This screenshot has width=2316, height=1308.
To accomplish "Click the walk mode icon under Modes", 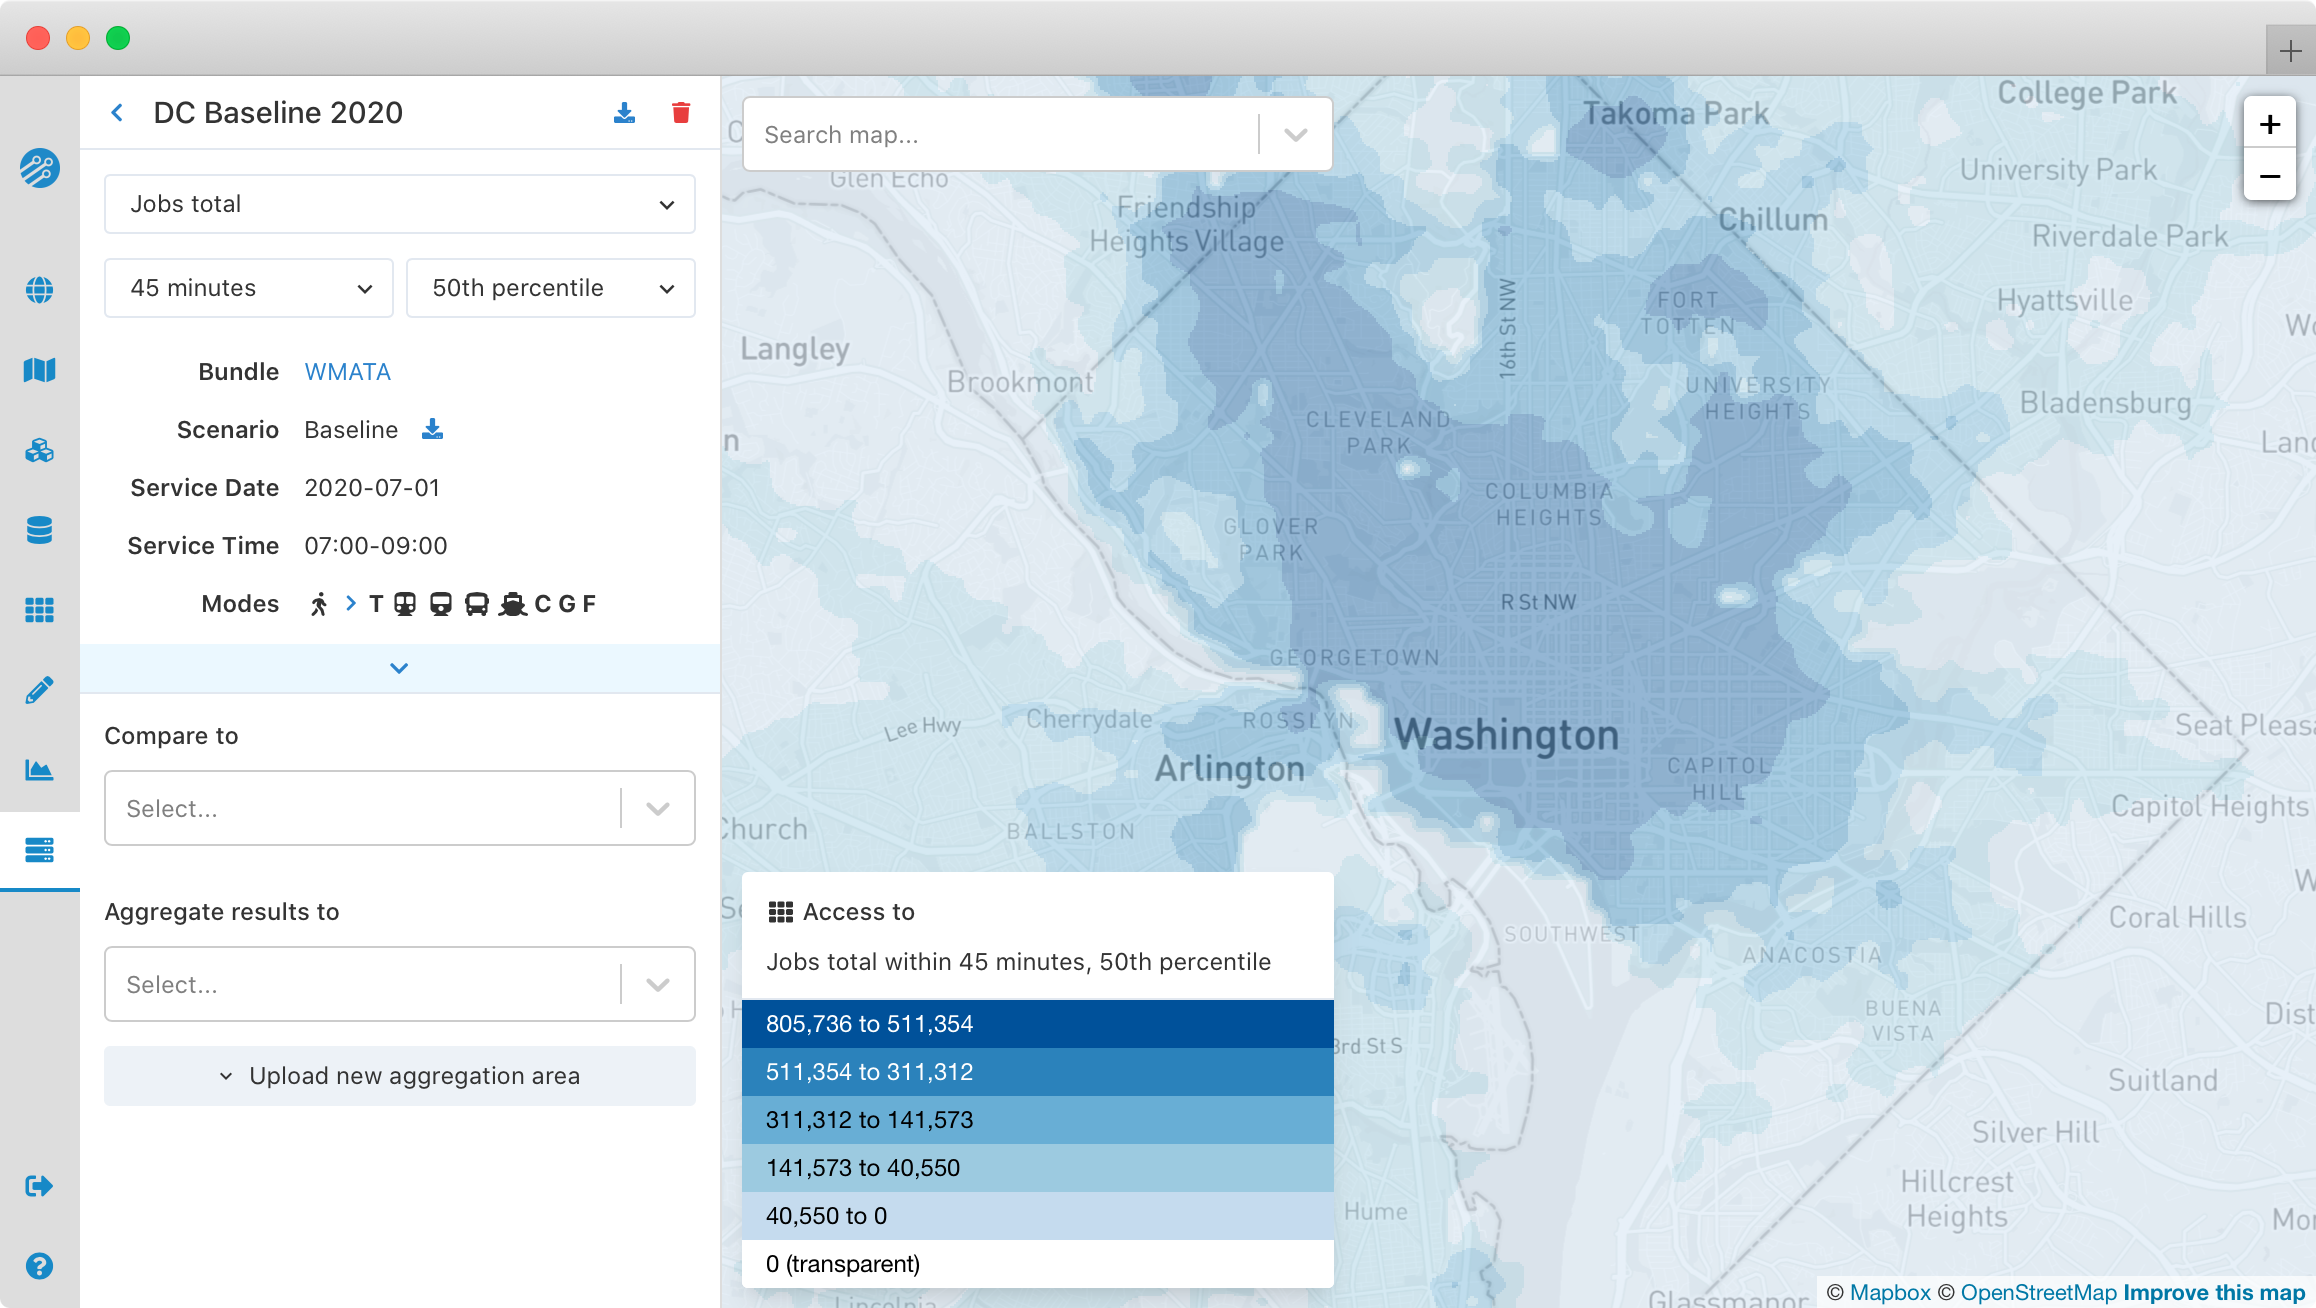I will (321, 603).
